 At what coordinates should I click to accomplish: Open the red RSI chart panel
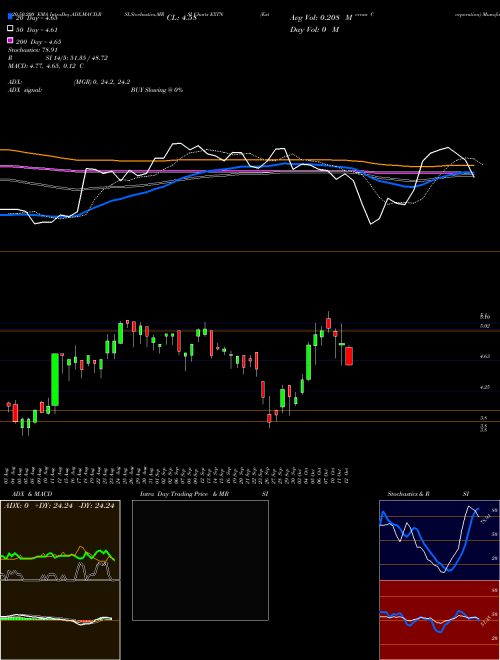(x=439, y=620)
